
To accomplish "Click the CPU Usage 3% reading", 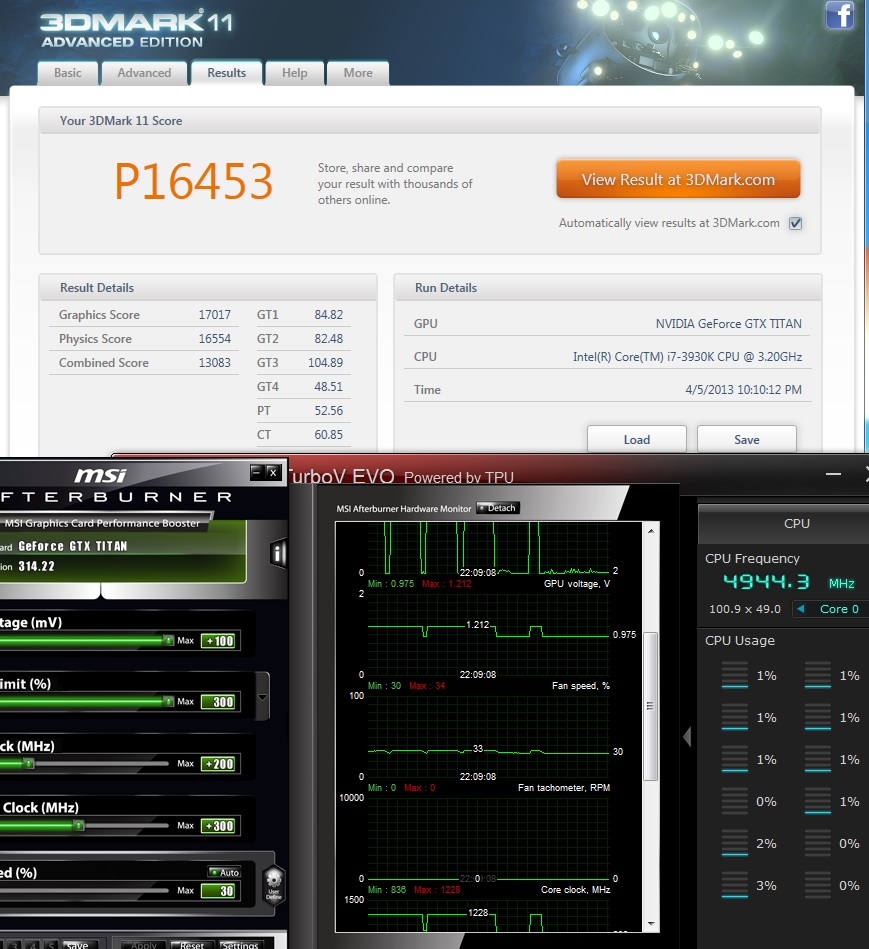I will coord(766,885).
